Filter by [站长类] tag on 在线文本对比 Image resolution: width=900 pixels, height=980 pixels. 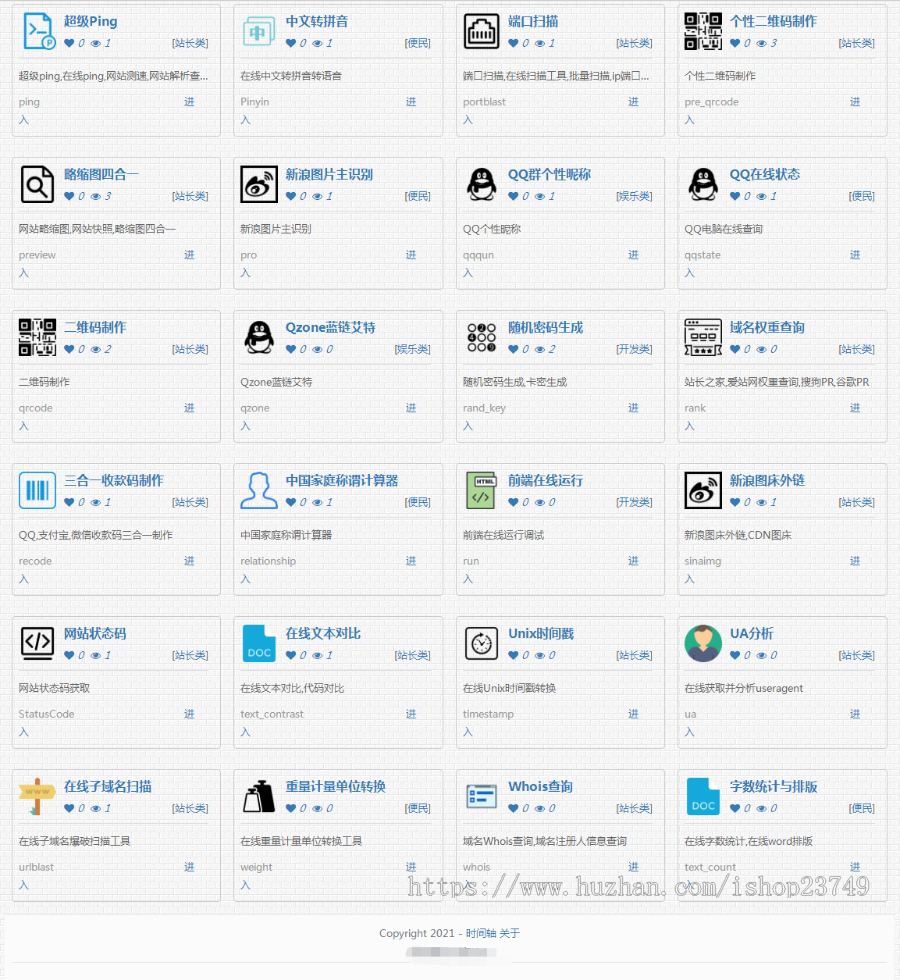(412, 656)
